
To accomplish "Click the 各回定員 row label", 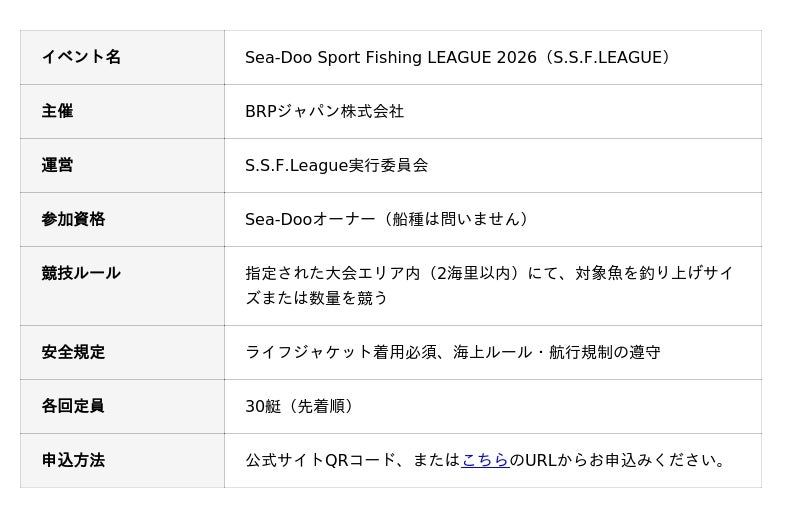I will tap(73, 406).
